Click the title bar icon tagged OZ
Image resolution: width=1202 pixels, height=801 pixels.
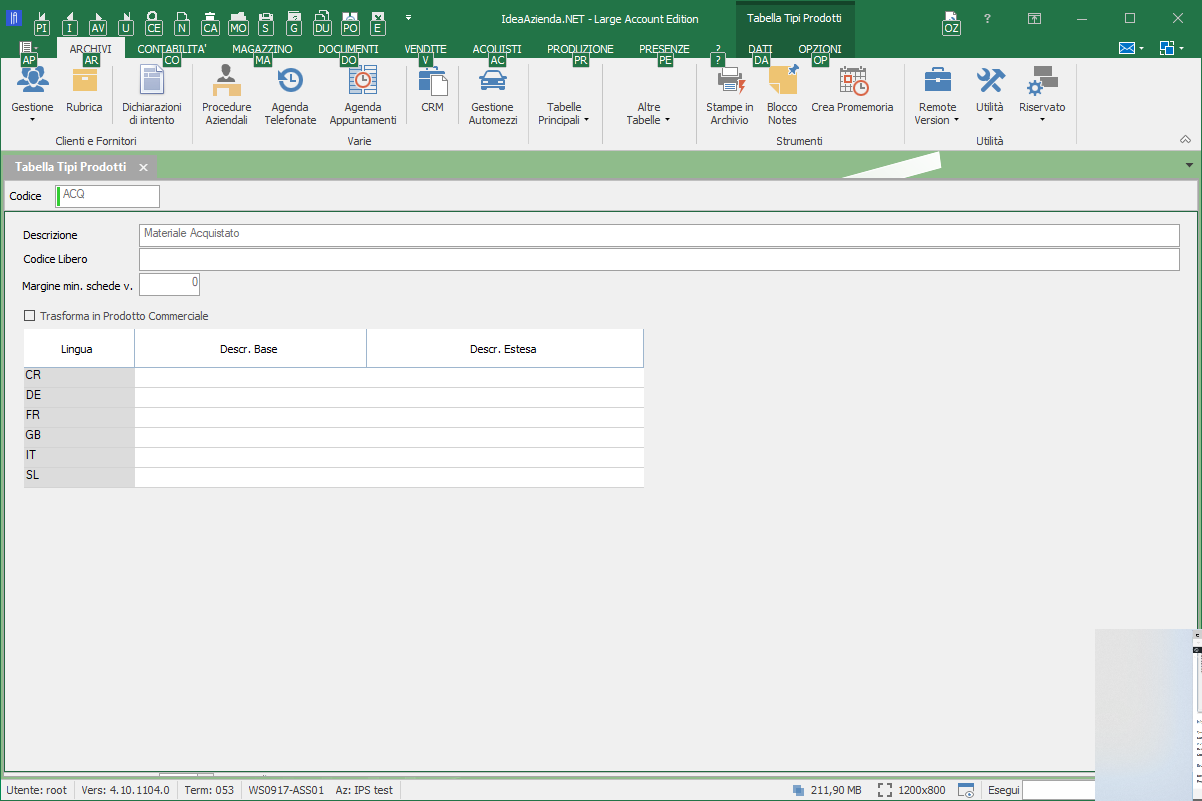click(951, 22)
